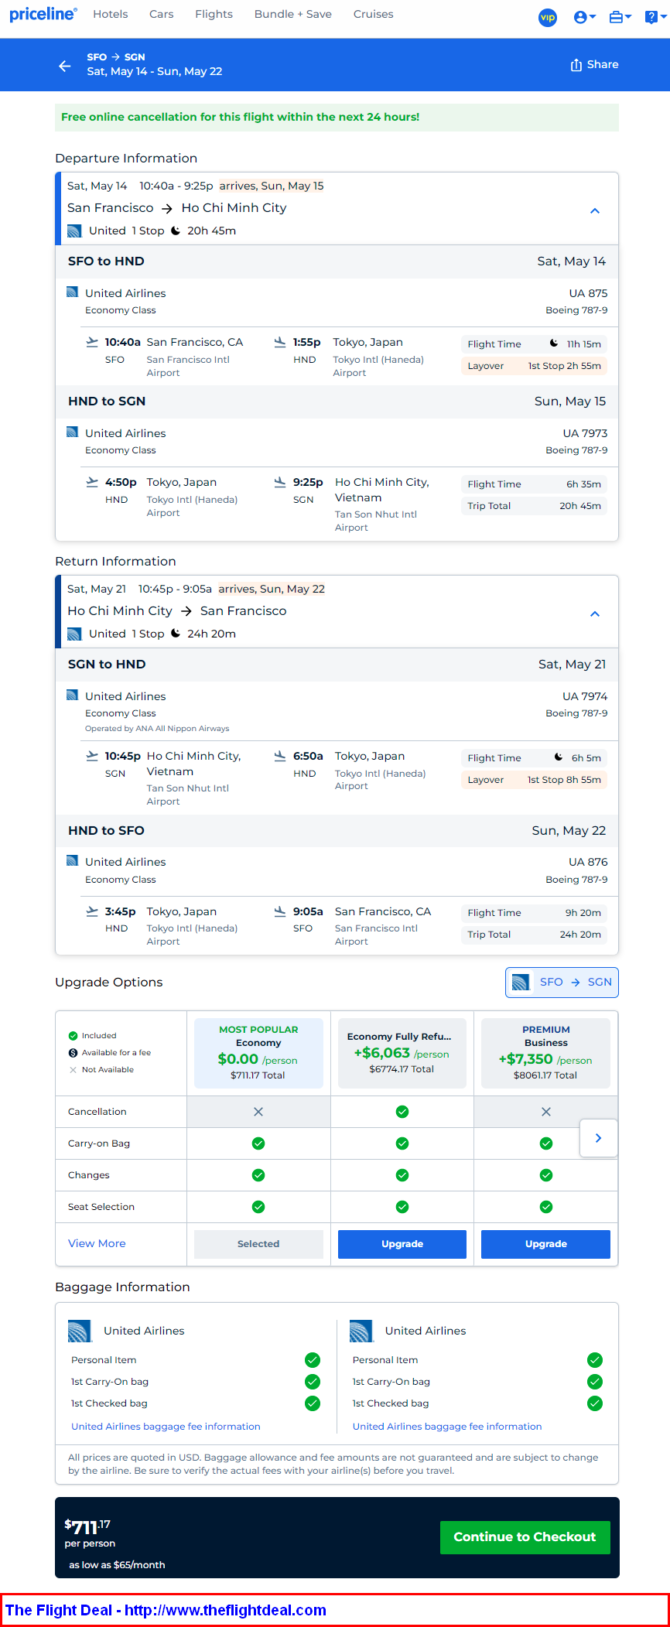Image resolution: width=670 pixels, height=1627 pixels.
Task: Click the landing icon at 6:50a
Action: pos(280,756)
